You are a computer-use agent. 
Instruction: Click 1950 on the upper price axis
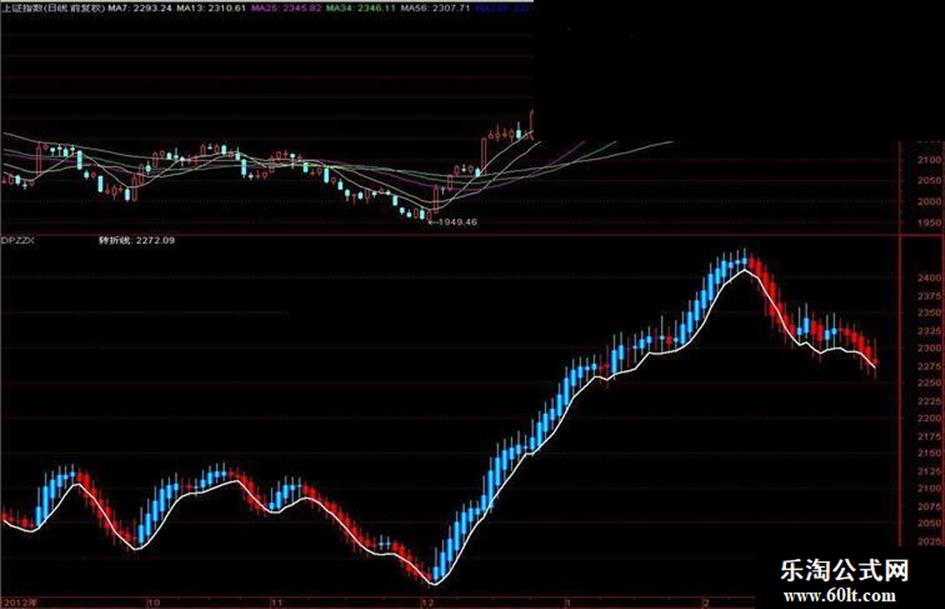(929, 222)
